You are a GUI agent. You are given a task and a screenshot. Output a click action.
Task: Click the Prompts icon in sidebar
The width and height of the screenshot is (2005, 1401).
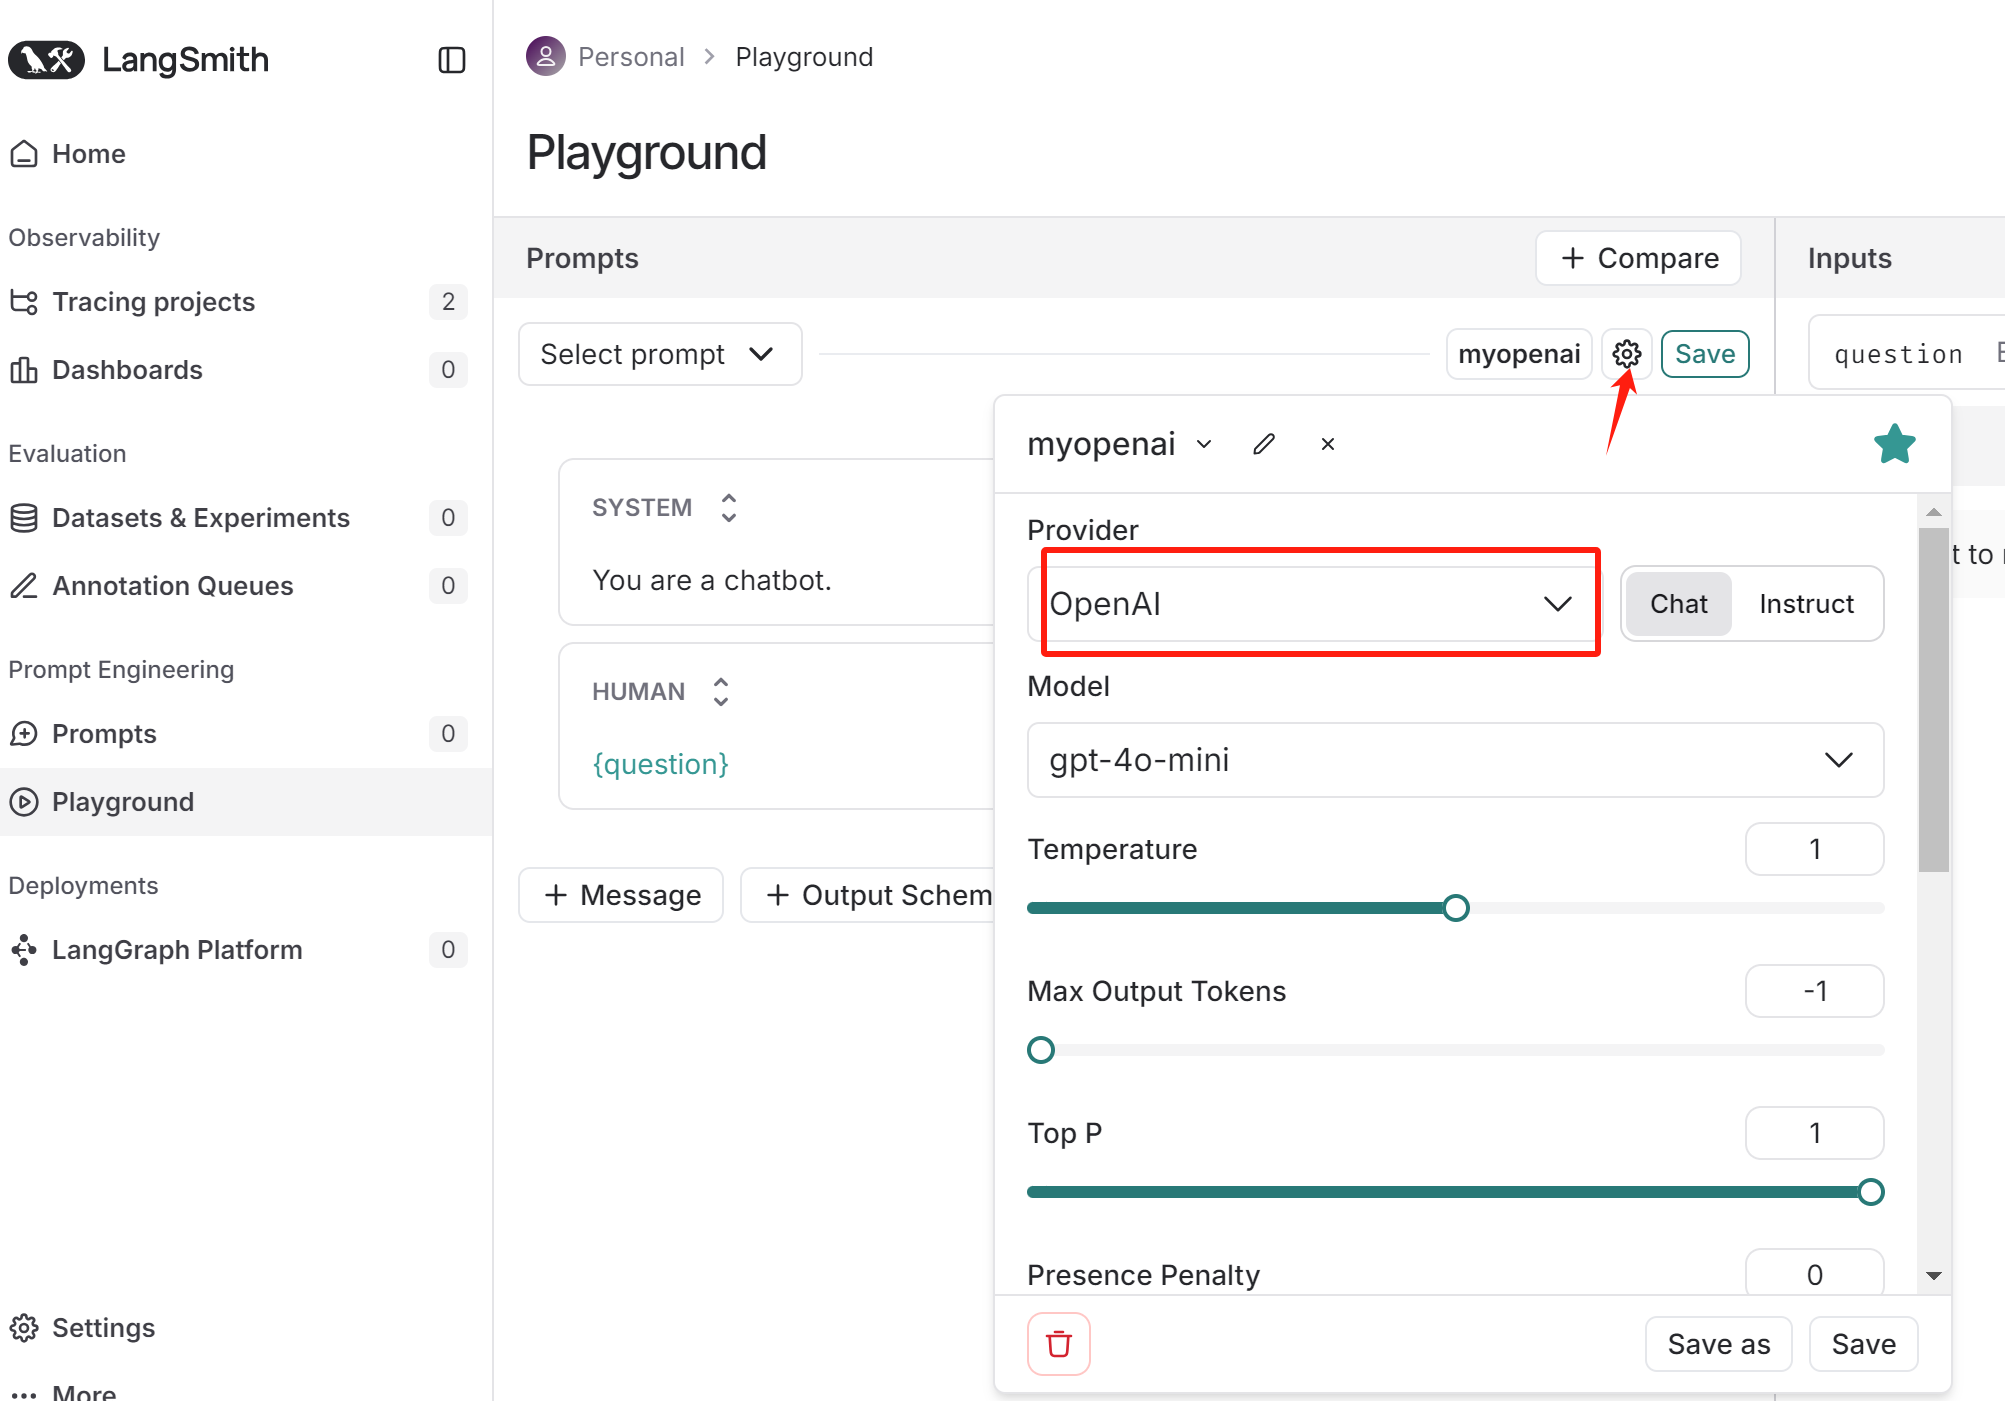pos(24,734)
